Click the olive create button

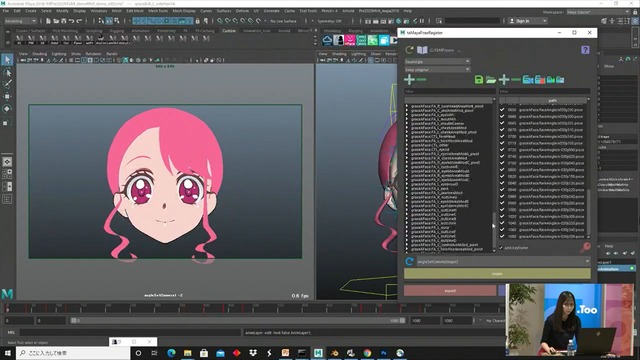pos(497,273)
